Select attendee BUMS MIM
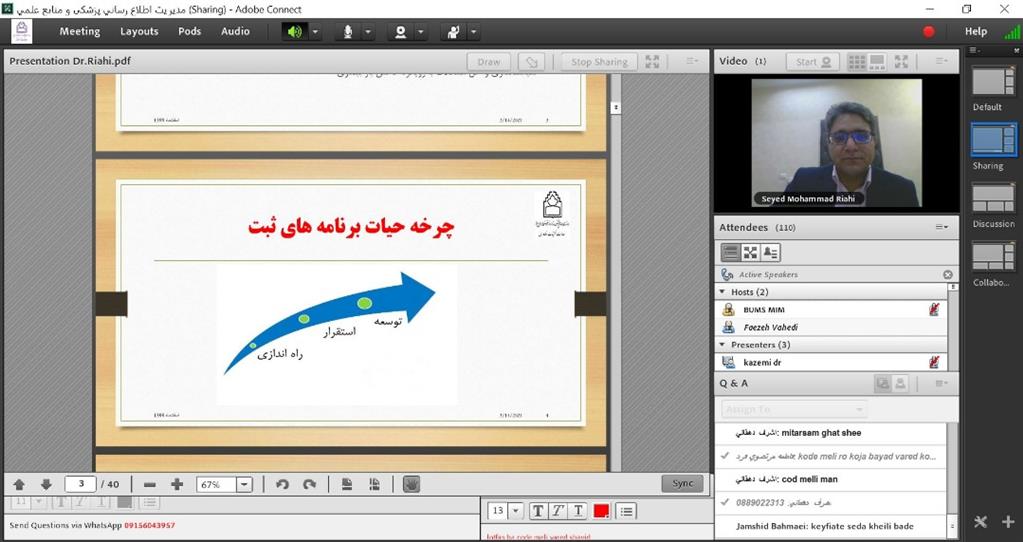Viewport: 1023px width, 542px height. tap(832, 310)
